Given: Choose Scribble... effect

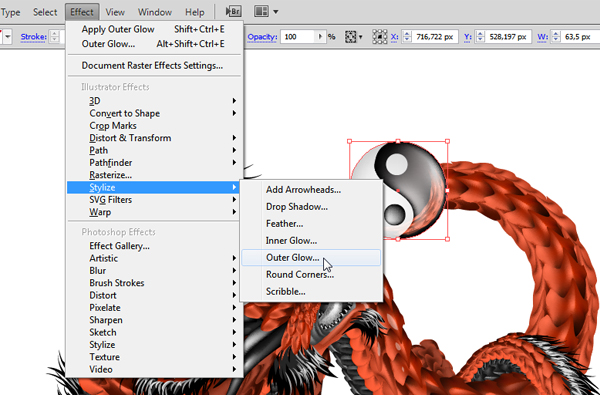Looking at the screenshot, I should click(x=311, y=292).
